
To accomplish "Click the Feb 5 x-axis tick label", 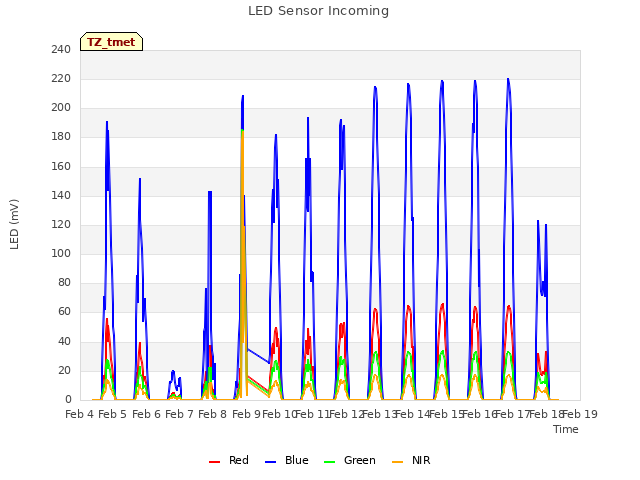I will tap(113, 414).
